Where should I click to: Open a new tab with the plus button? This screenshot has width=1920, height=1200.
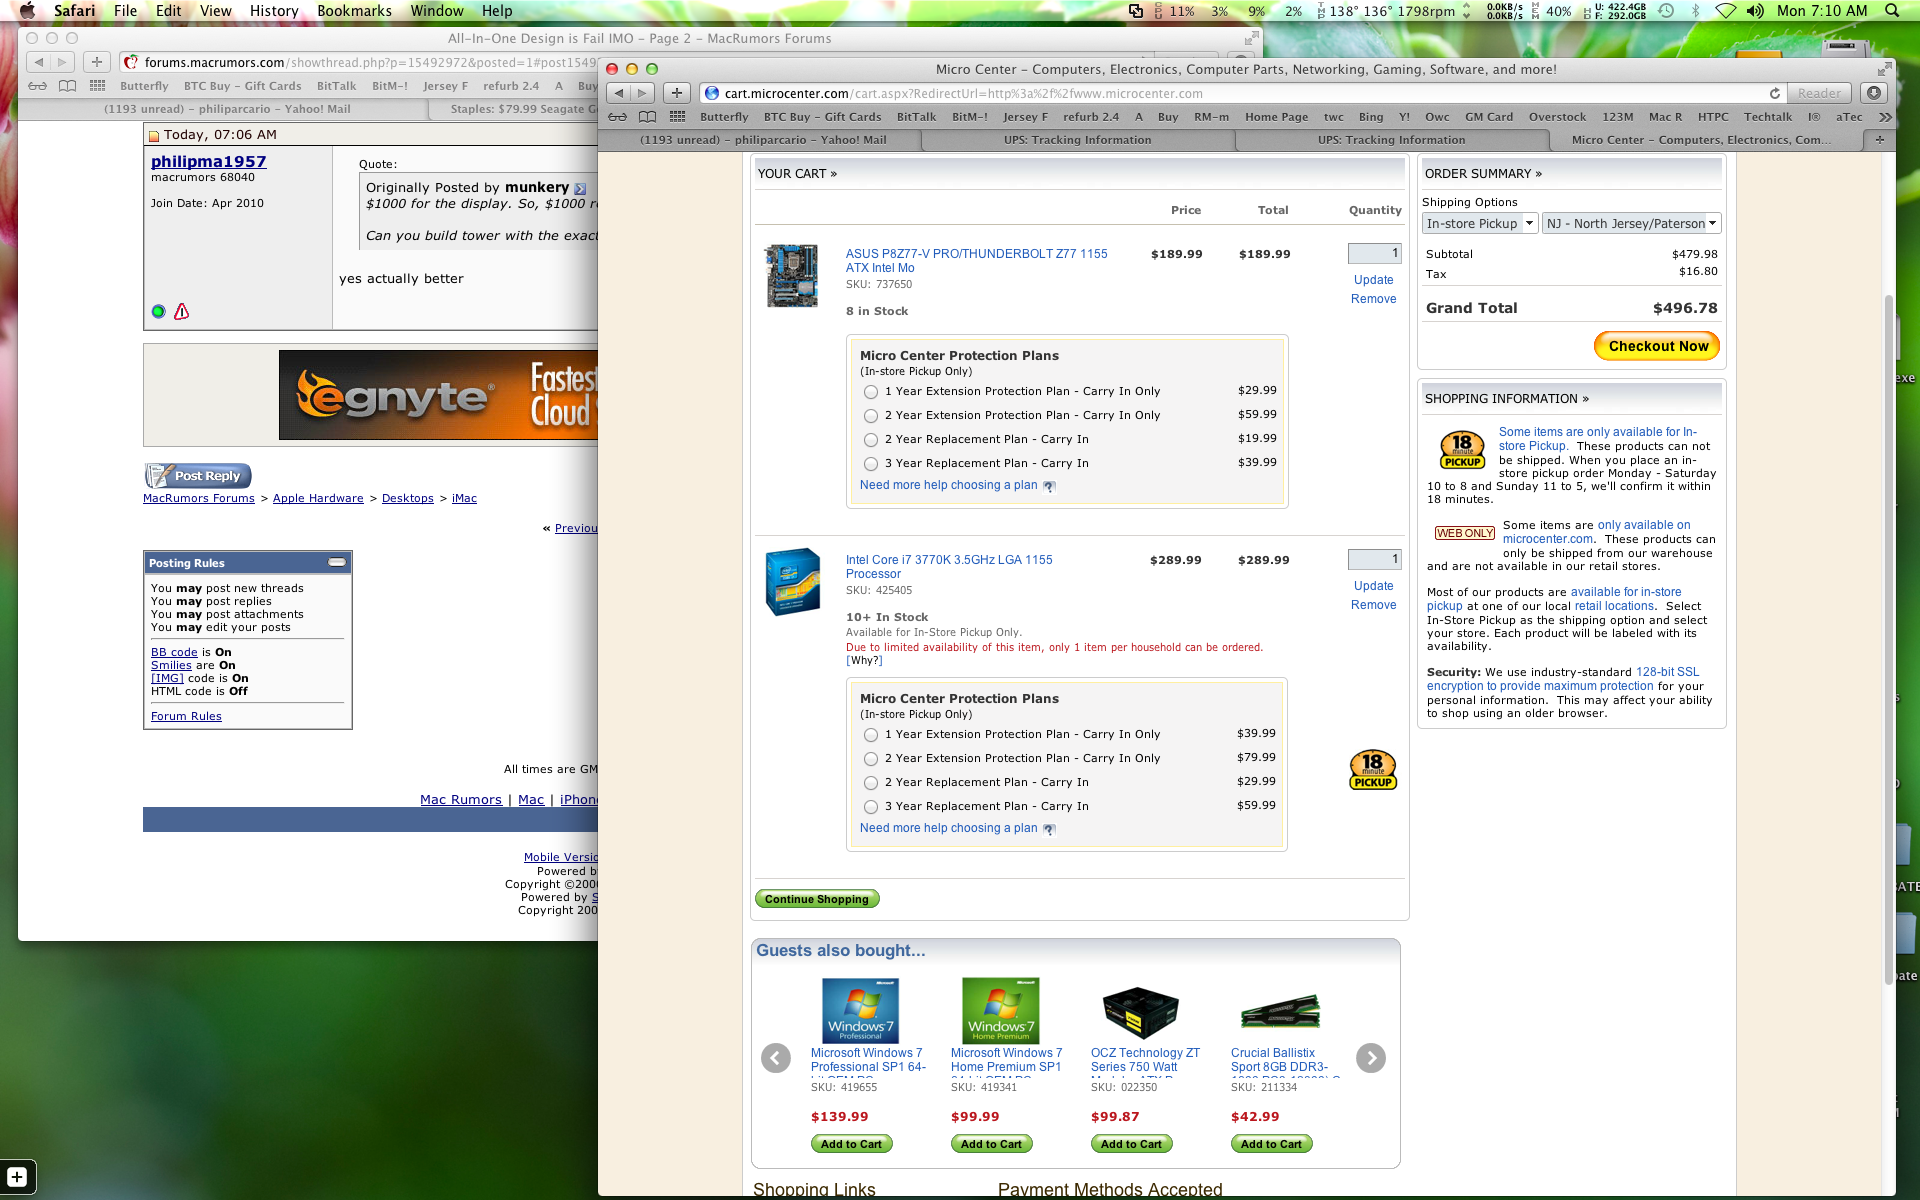1879,140
